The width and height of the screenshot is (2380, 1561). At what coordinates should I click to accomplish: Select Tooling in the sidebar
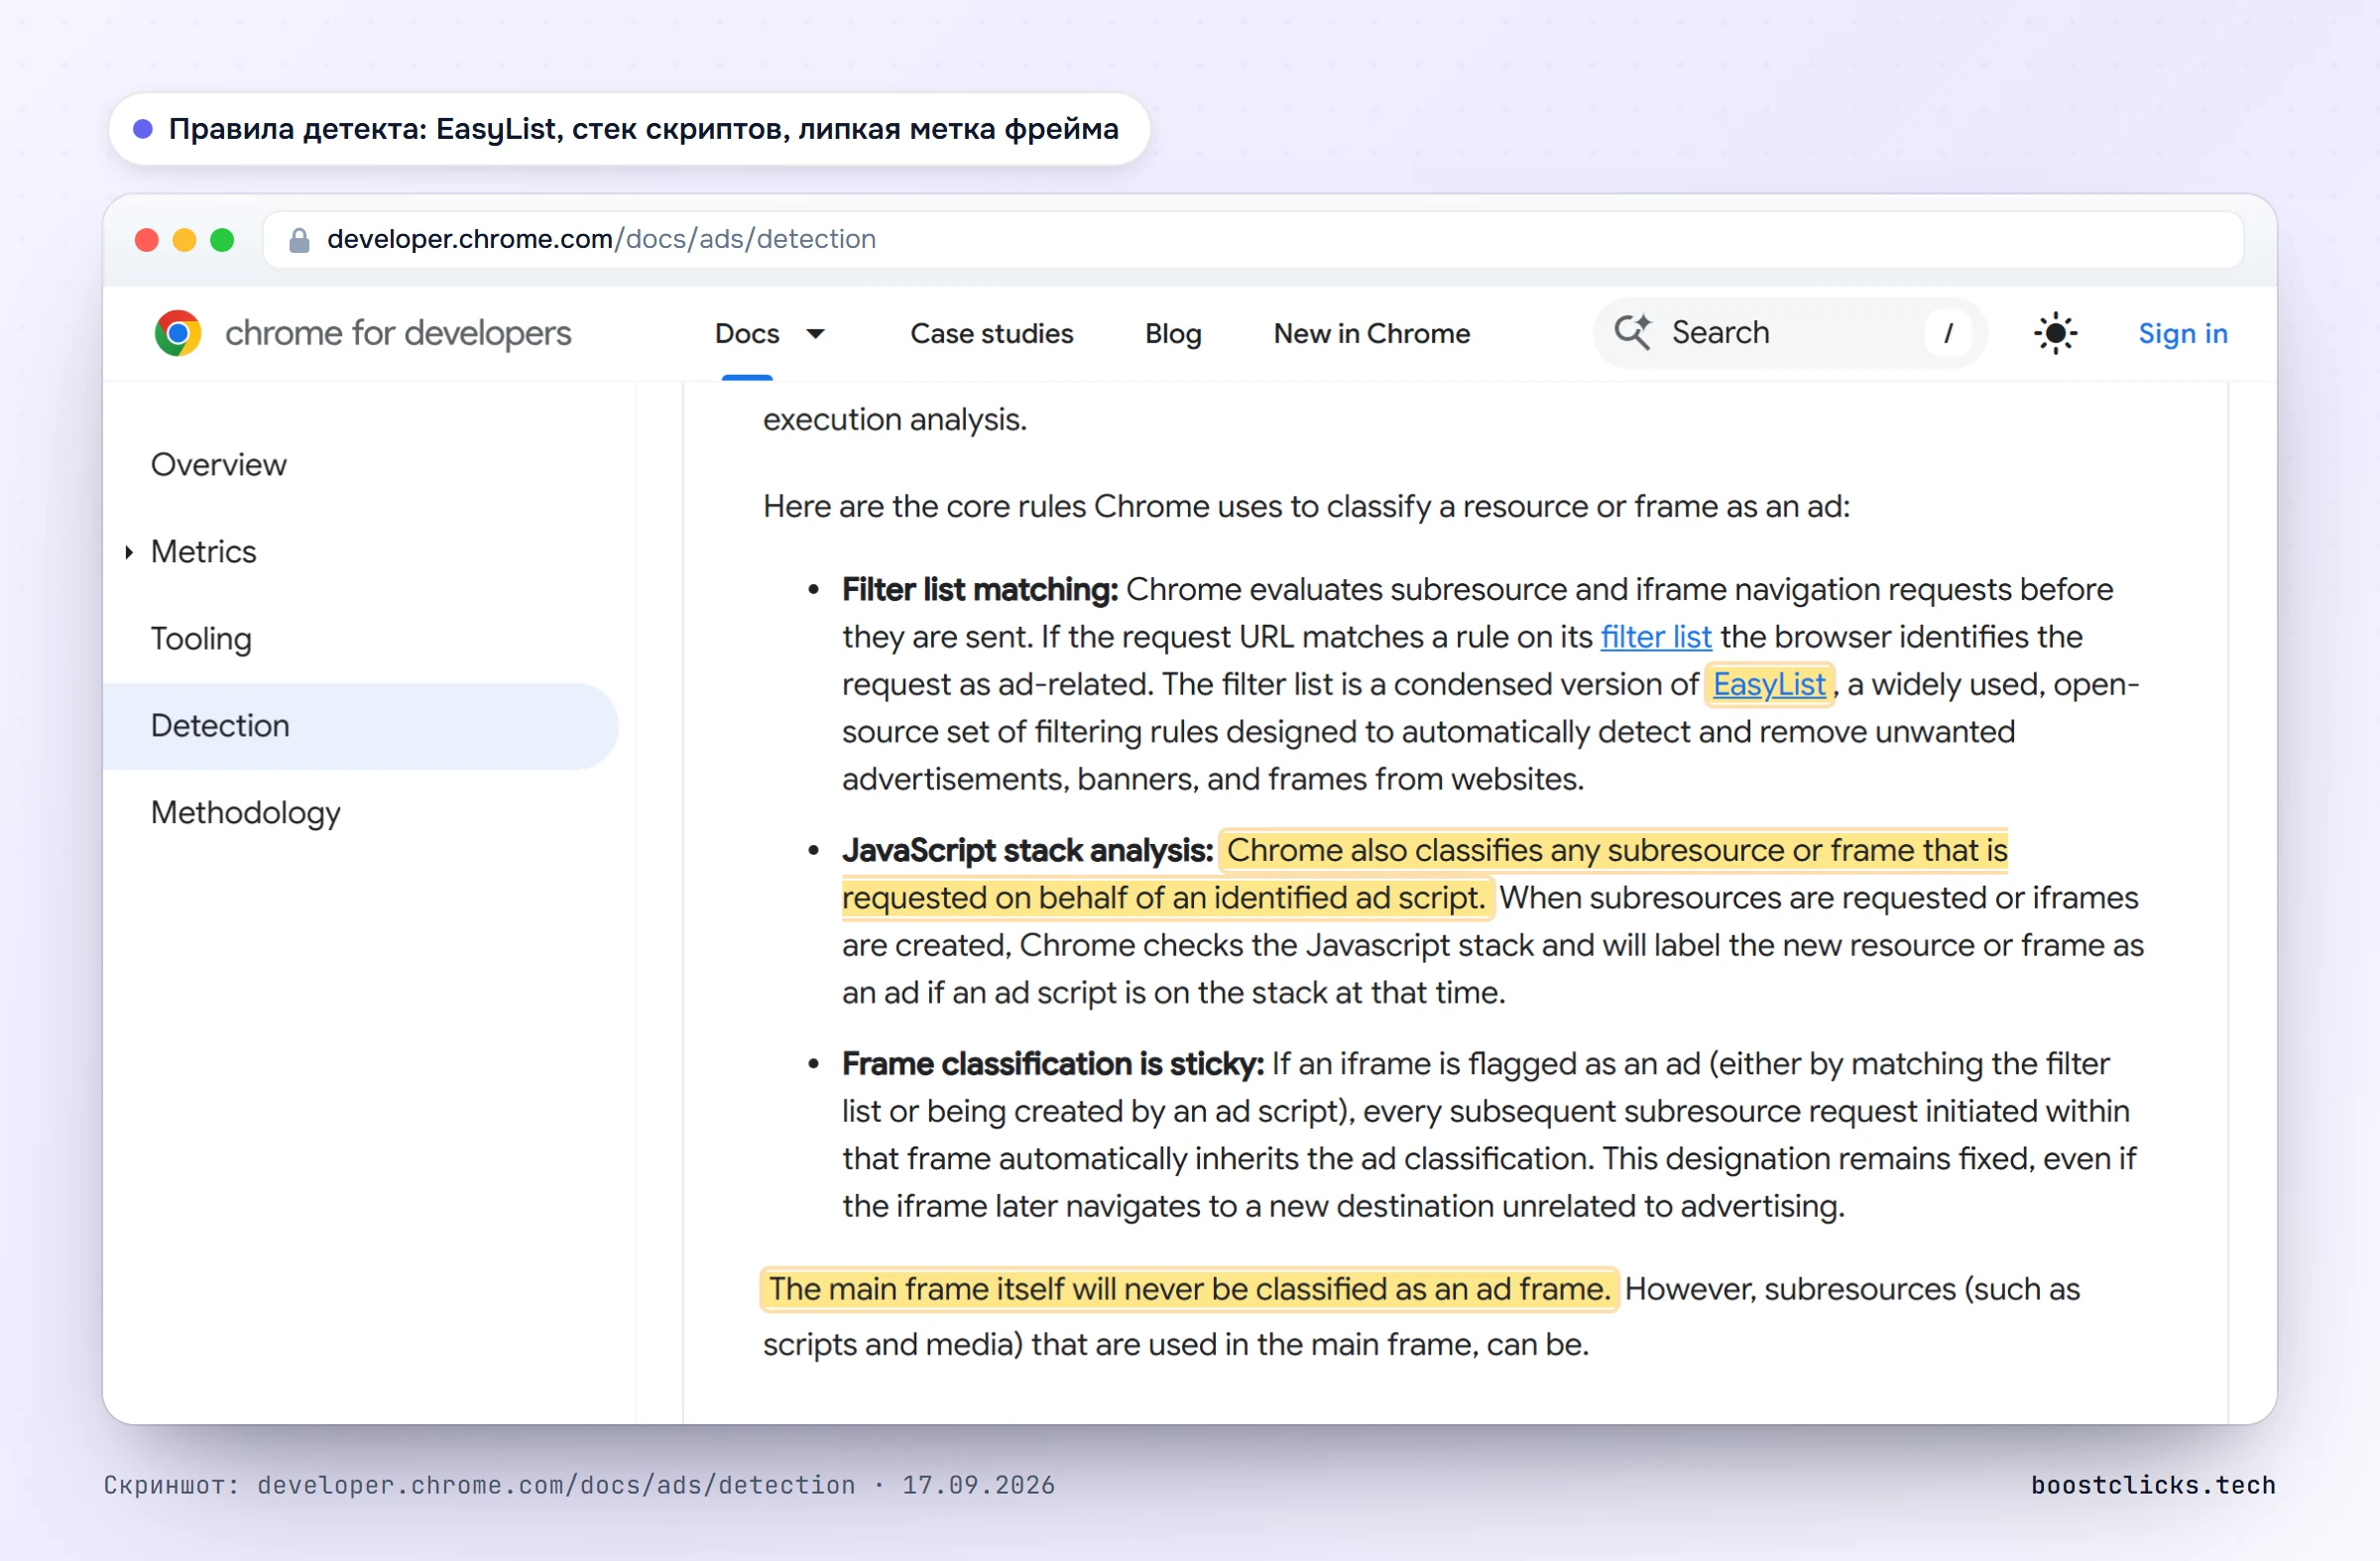(201, 639)
